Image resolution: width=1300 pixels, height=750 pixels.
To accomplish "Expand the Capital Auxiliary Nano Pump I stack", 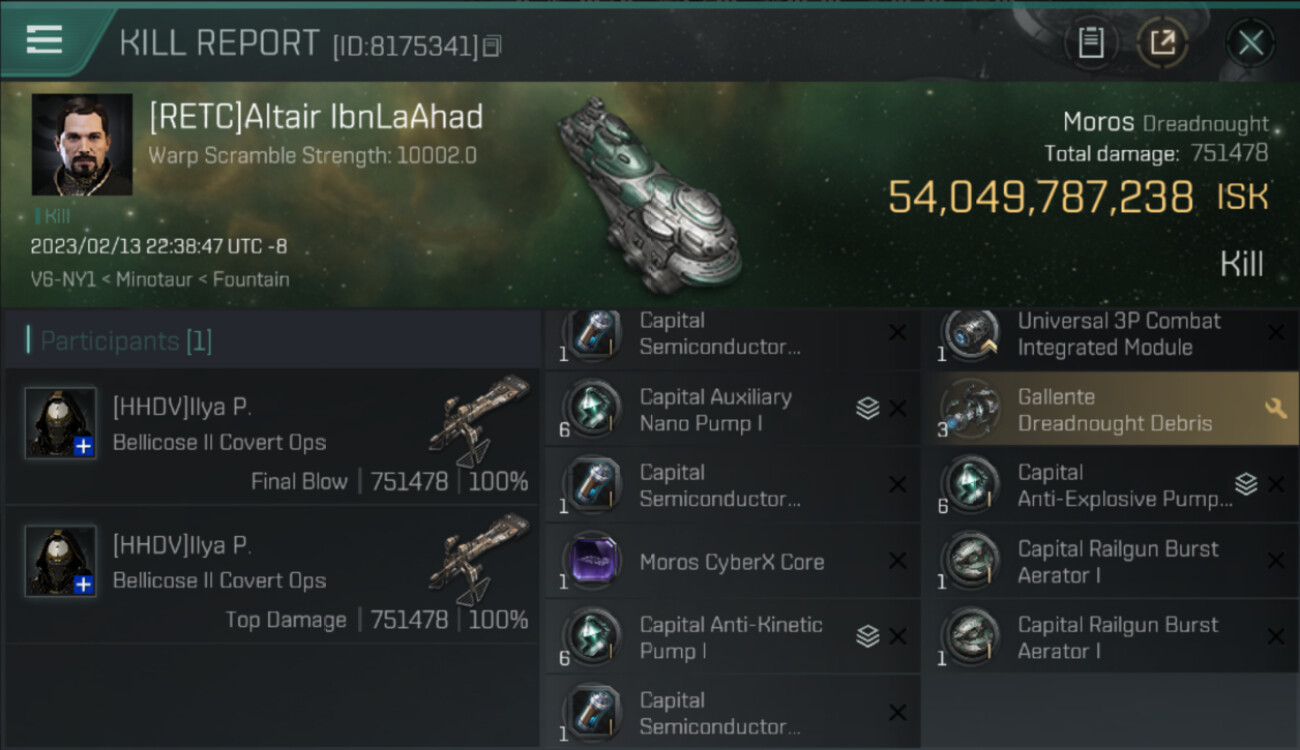I will [x=867, y=408].
